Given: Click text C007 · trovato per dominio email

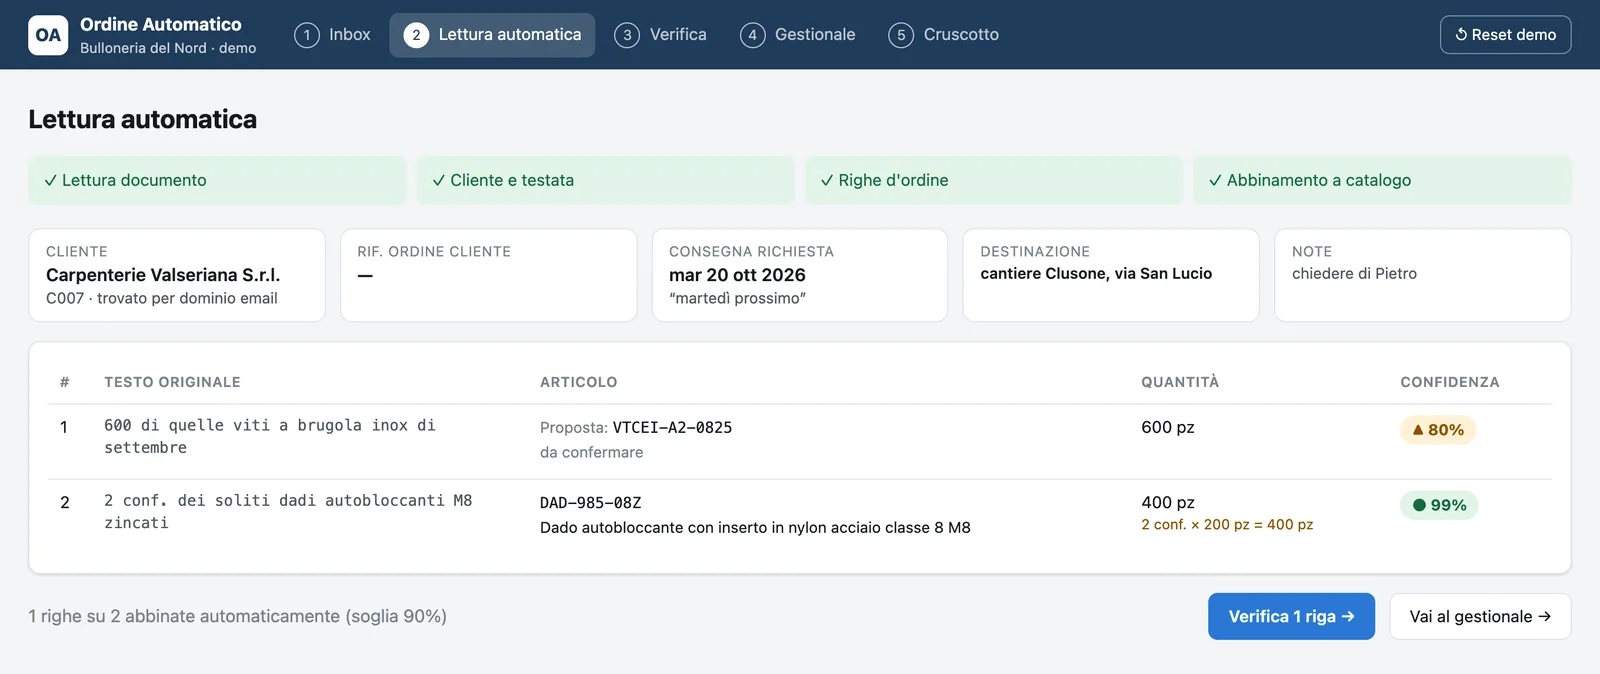Looking at the screenshot, I should pos(162,298).
